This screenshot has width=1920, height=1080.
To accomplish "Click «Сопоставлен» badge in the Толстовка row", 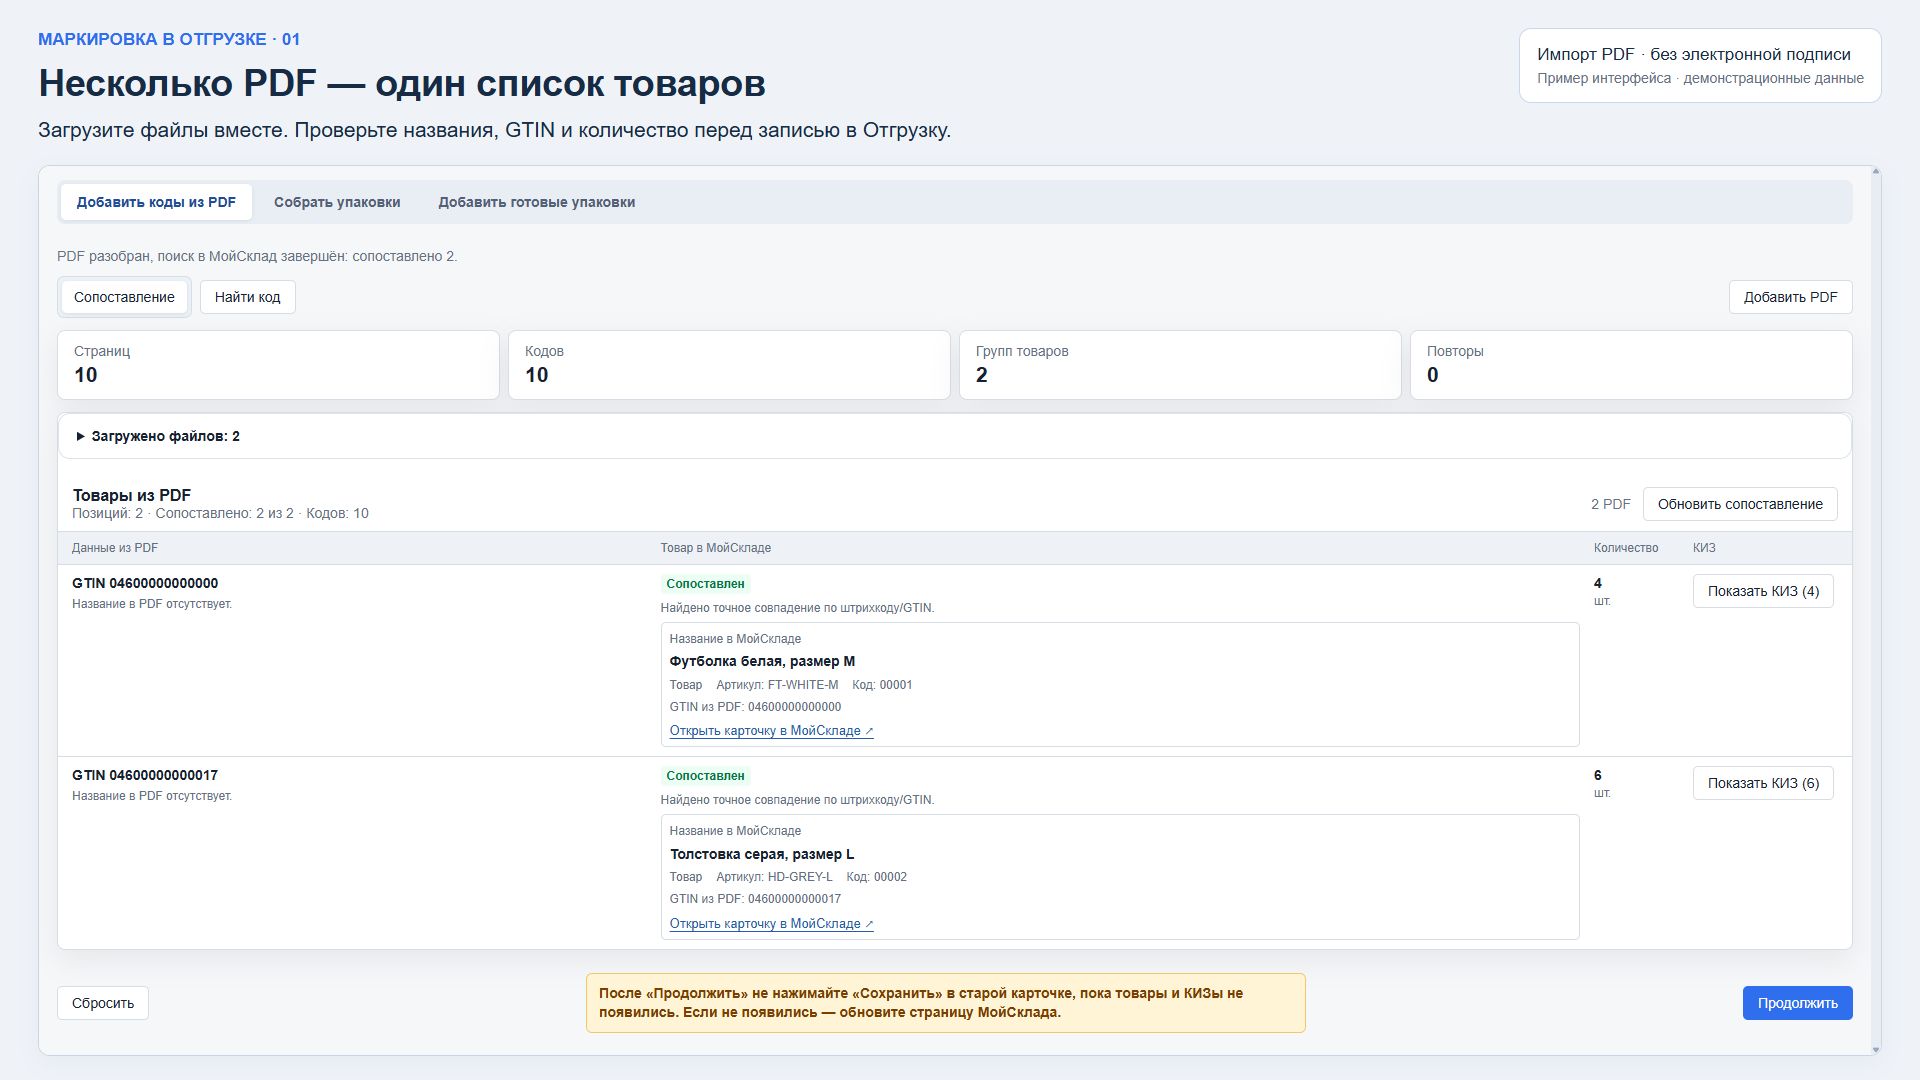I will click(x=705, y=776).
